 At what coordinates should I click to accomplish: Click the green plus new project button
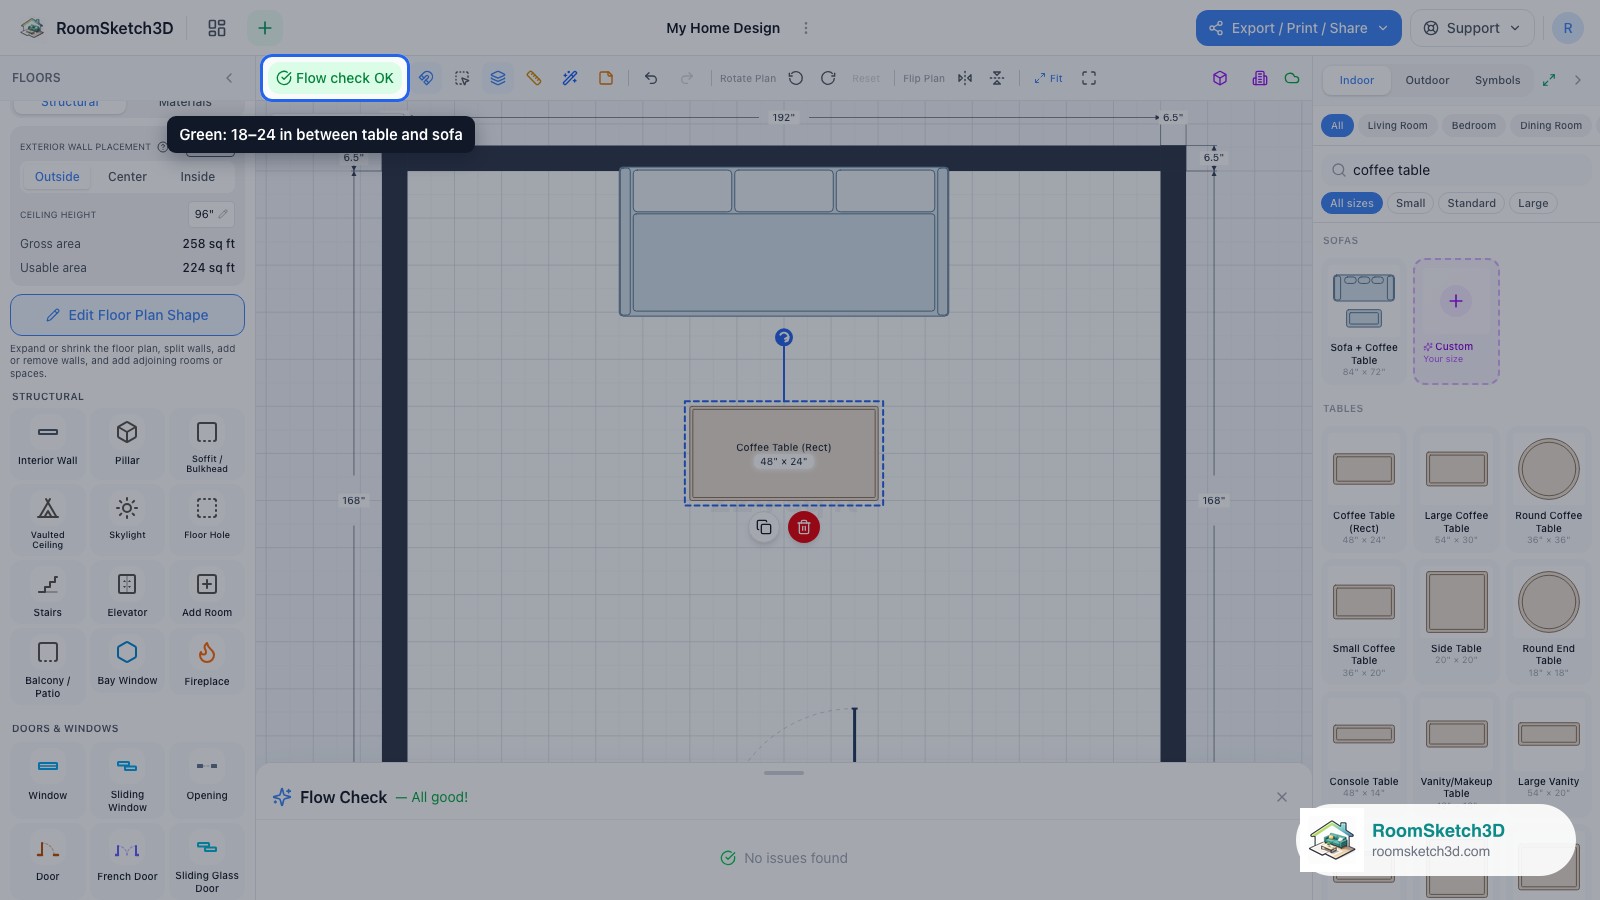[x=265, y=28]
